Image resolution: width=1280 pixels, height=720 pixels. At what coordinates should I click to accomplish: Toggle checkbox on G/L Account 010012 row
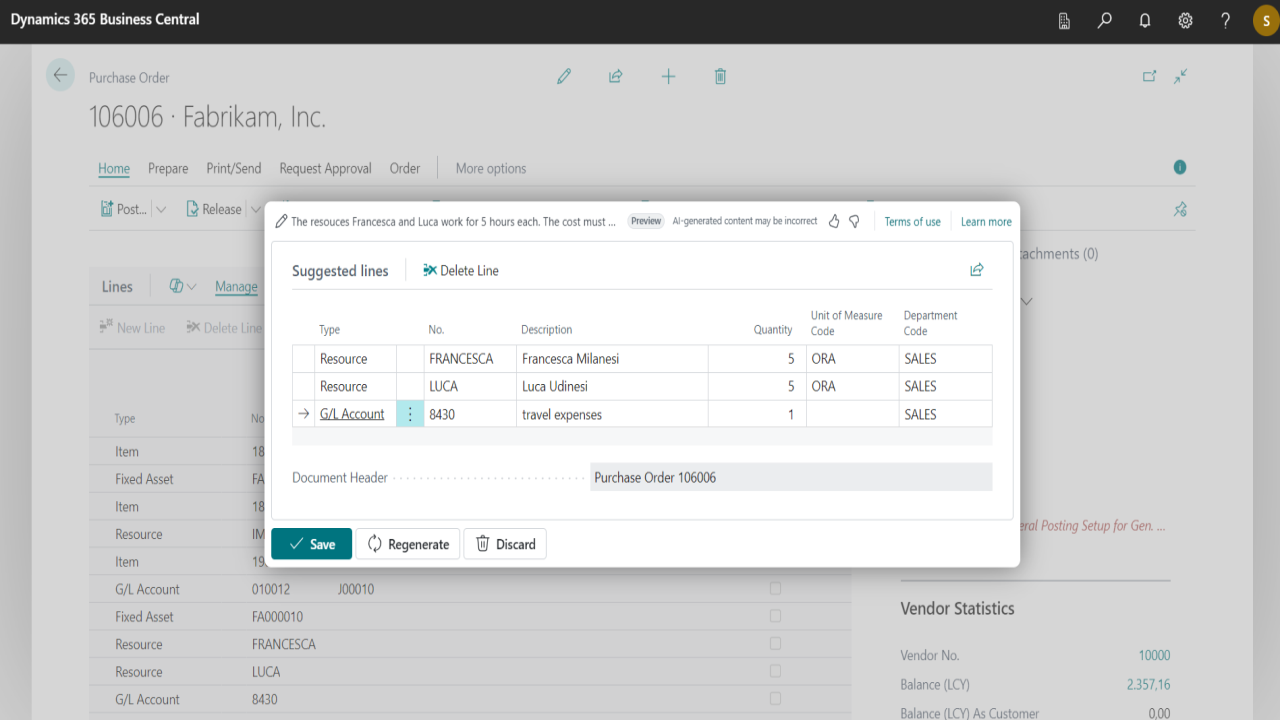click(x=775, y=589)
